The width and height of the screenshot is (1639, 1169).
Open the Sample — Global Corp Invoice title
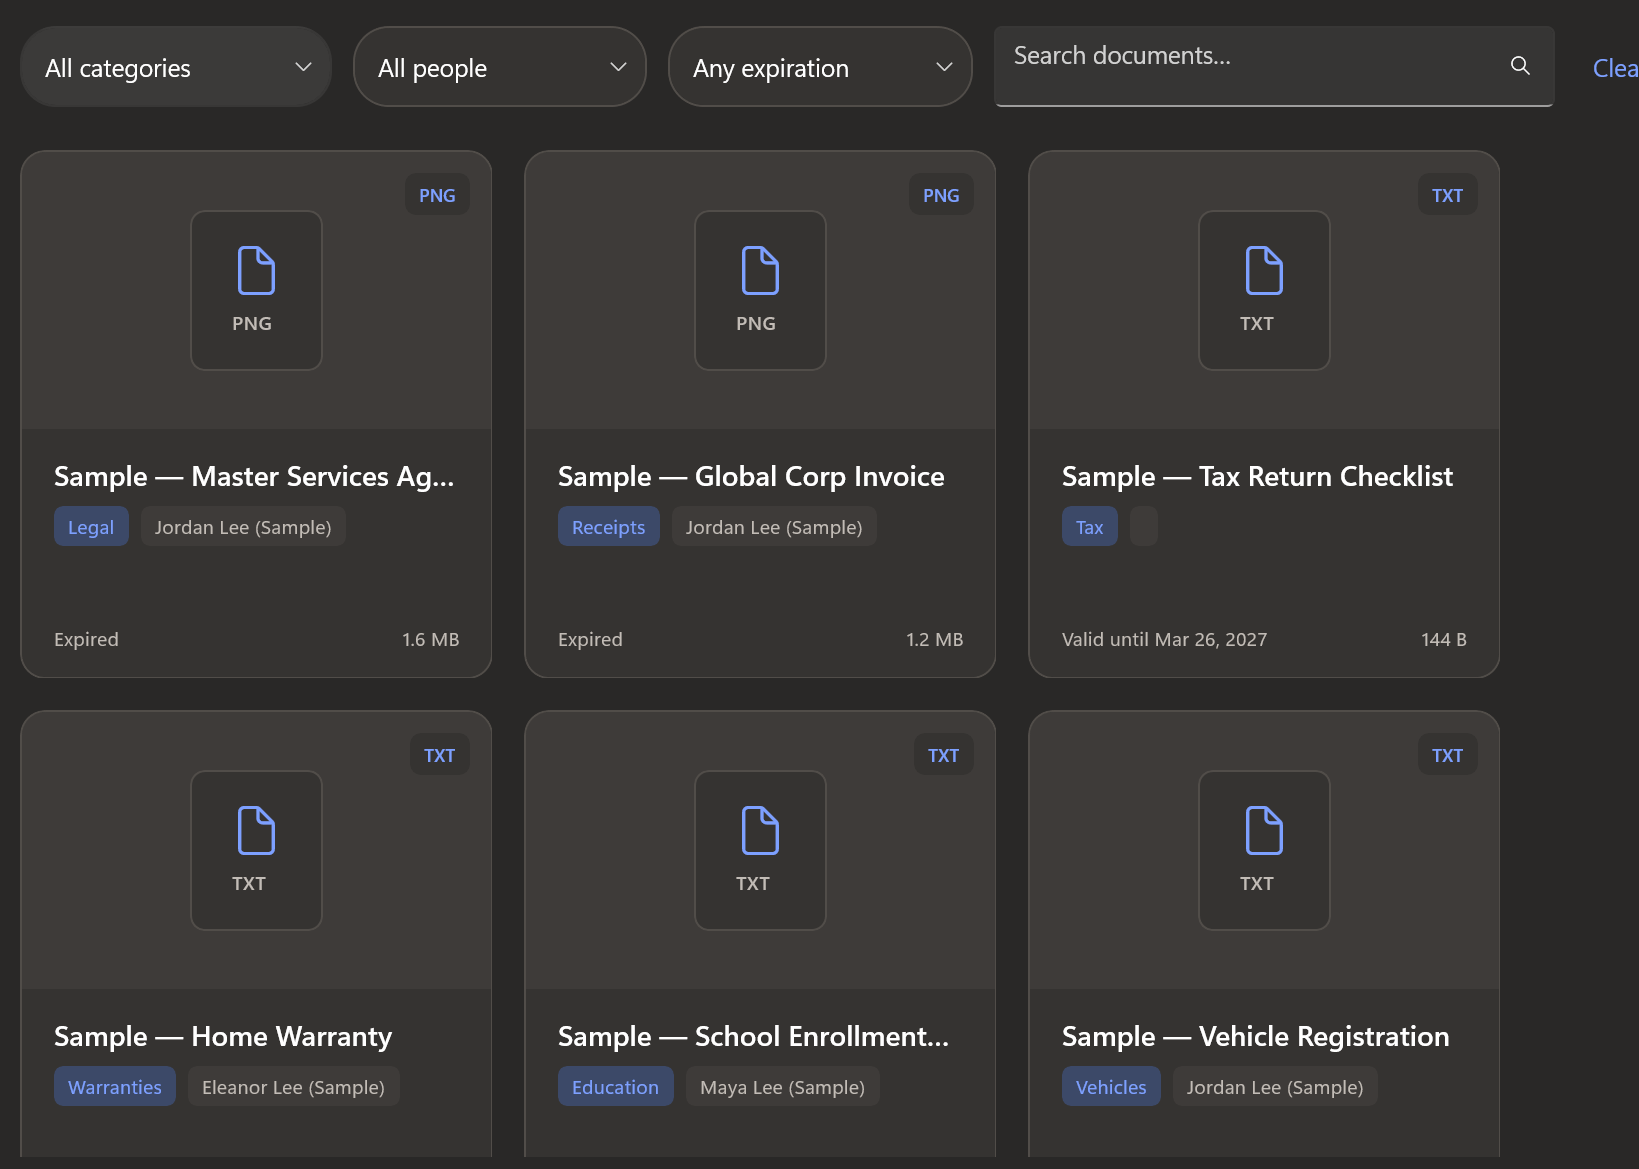[751, 477]
